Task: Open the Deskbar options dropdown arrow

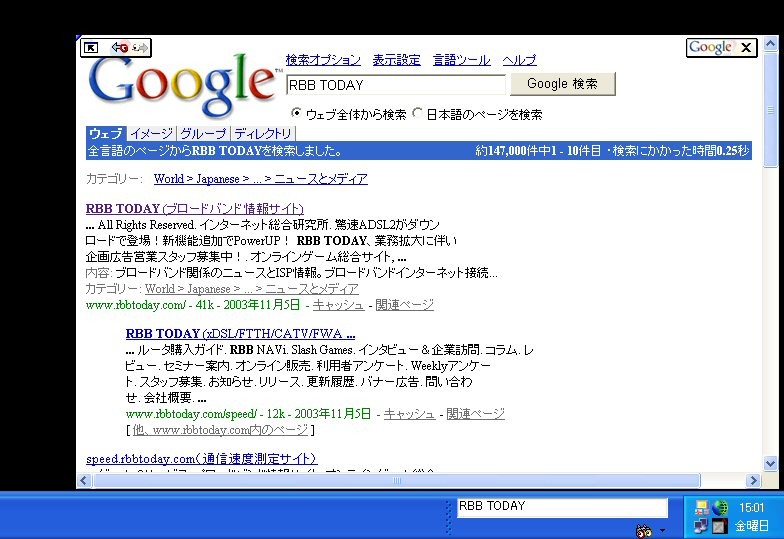Action: 662,530
